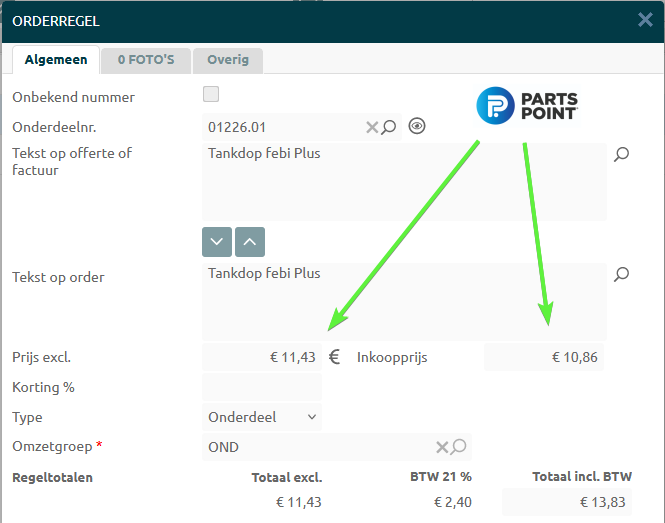Toggle the Onbekend nummer checkbox
Screen dimensions: 665x523
(x=211, y=95)
